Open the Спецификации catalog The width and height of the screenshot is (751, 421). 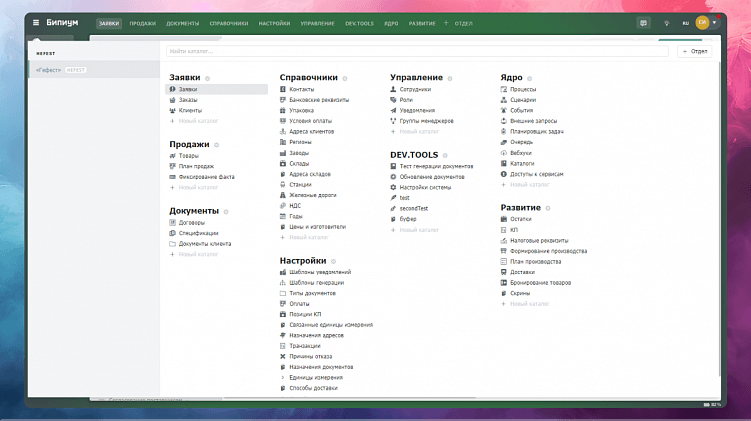point(198,233)
